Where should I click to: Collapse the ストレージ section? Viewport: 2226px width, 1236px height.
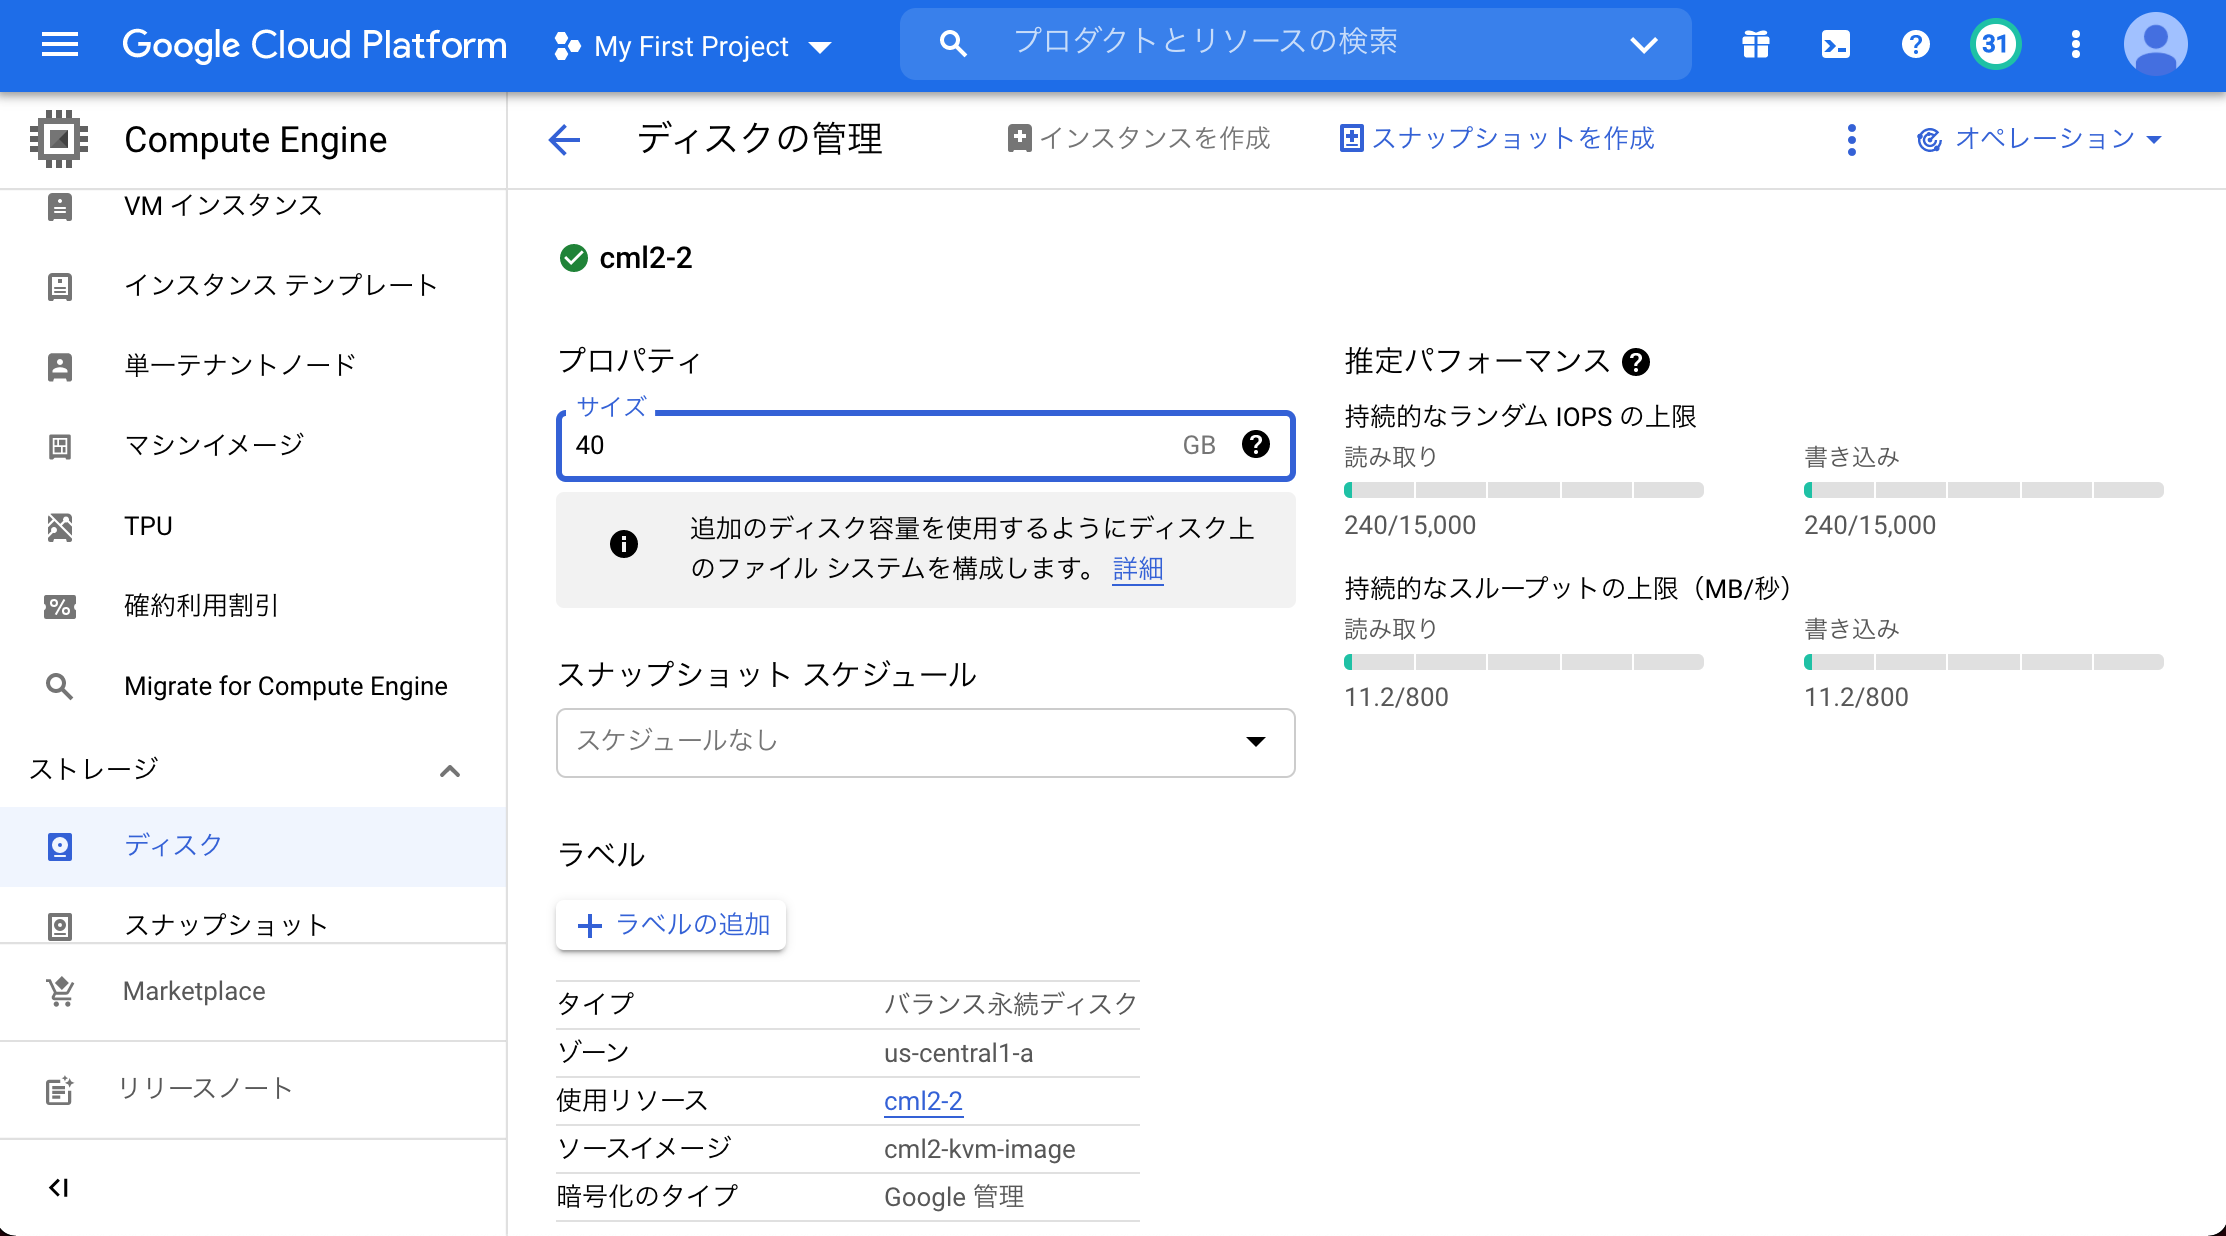449,771
